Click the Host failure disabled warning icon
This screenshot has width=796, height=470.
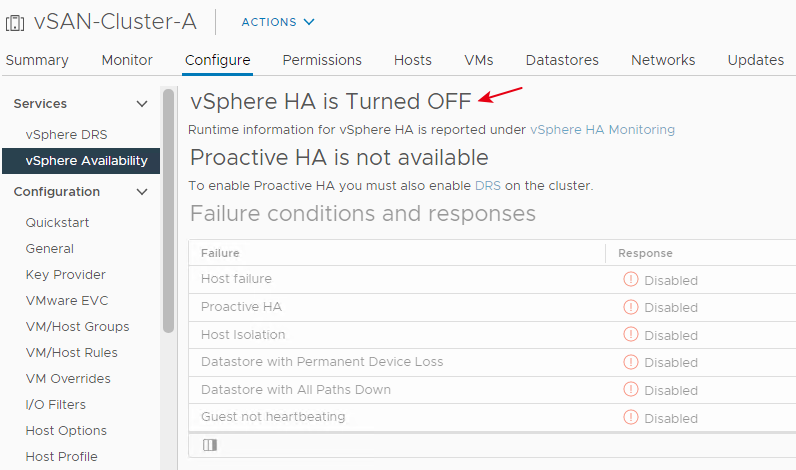click(x=631, y=279)
